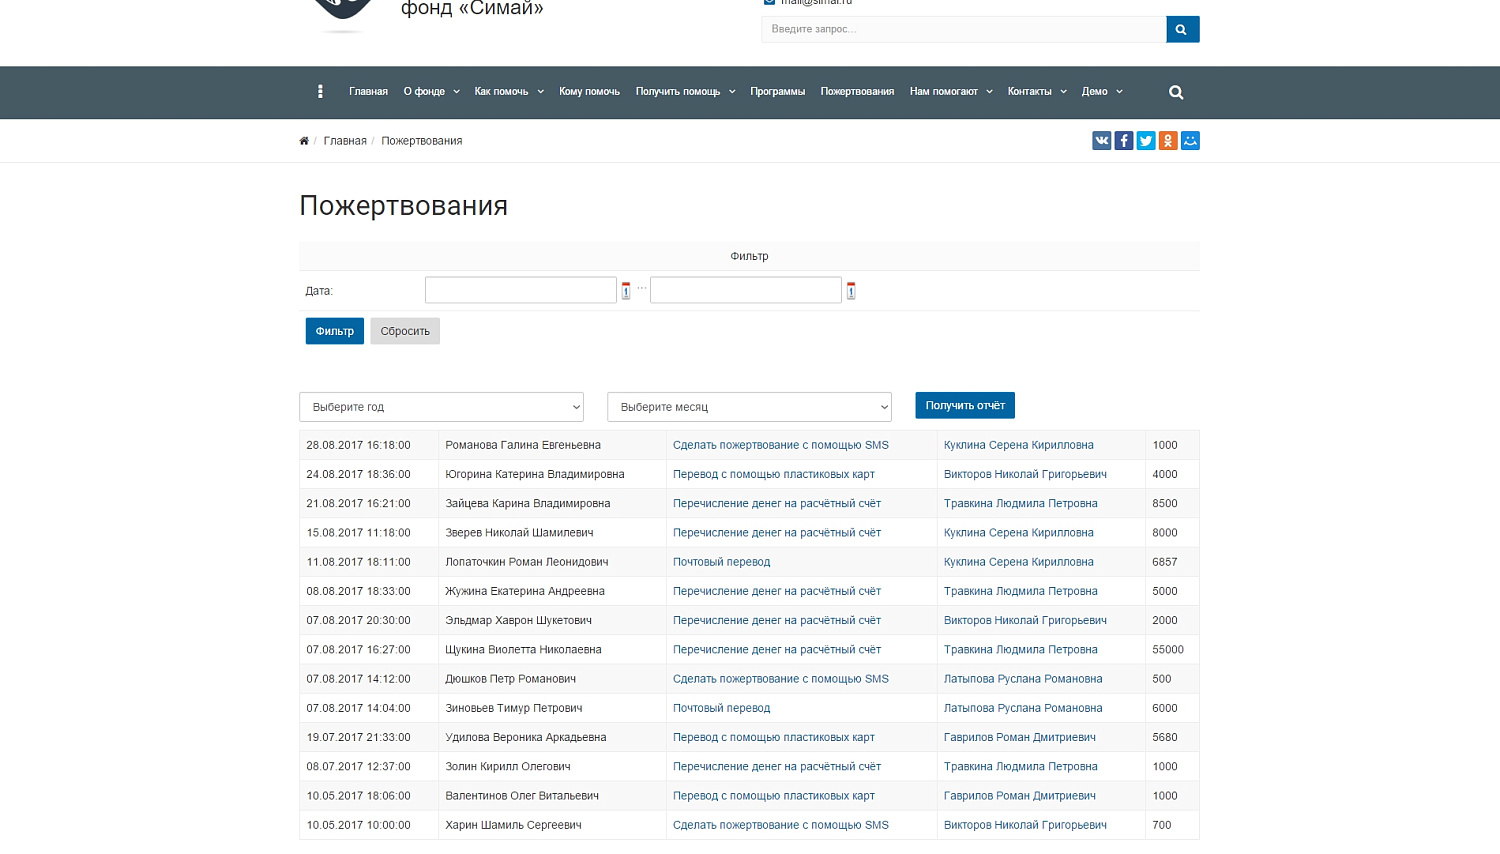Expand the "Выберите год" dropdown
Image resolution: width=1500 pixels, height=854 pixels.
(x=441, y=407)
